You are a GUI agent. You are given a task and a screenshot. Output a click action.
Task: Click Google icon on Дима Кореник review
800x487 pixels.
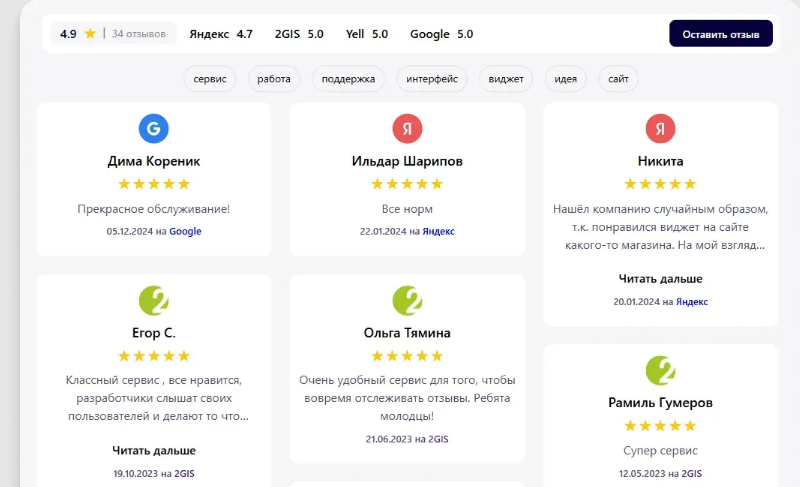(153, 128)
